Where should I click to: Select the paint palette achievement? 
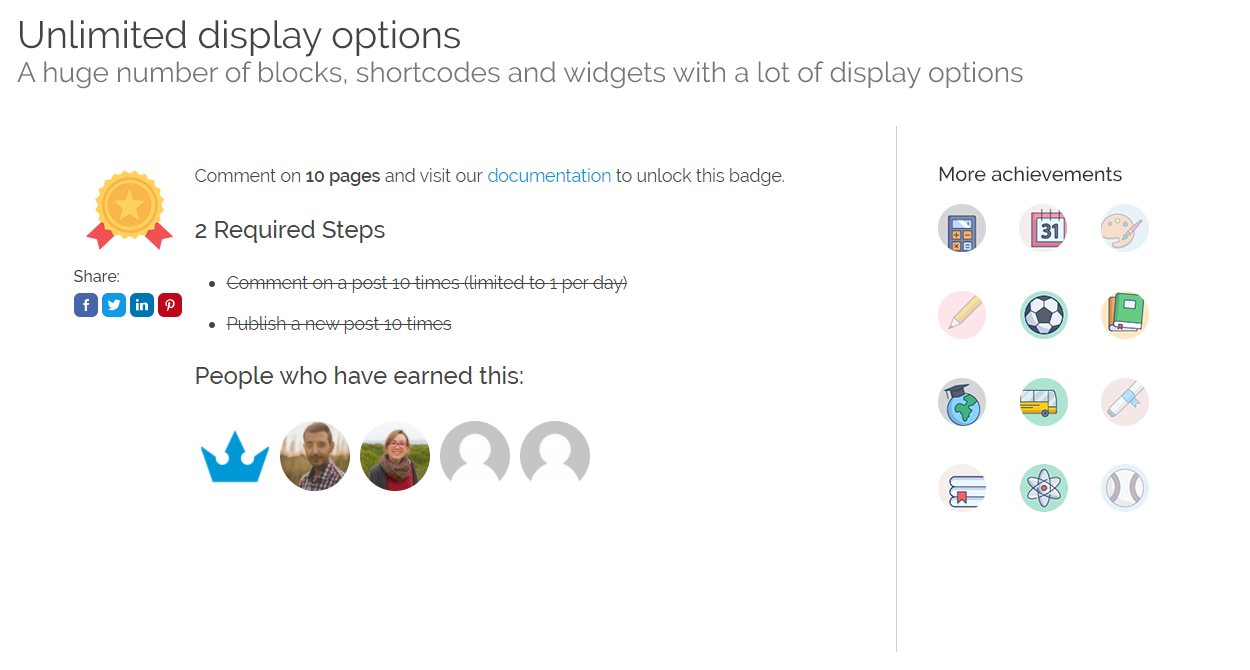(1125, 229)
